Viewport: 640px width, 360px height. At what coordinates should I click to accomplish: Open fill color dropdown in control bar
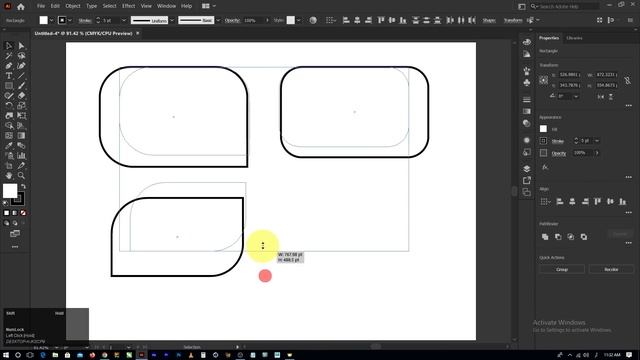click(x=51, y=20)
